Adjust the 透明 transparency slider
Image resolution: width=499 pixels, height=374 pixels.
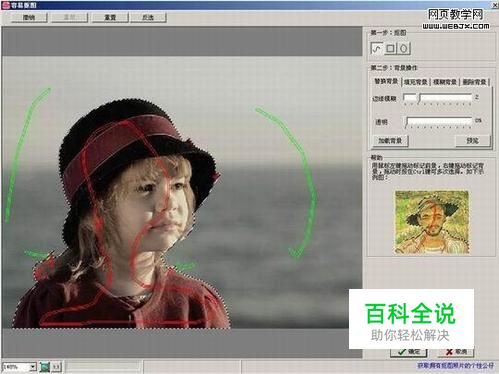click(439, 122)
